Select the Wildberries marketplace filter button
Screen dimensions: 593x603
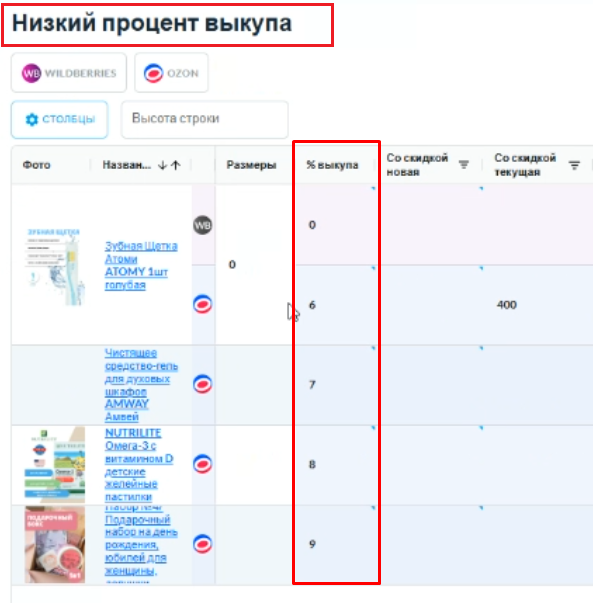(x=69, y=73)
